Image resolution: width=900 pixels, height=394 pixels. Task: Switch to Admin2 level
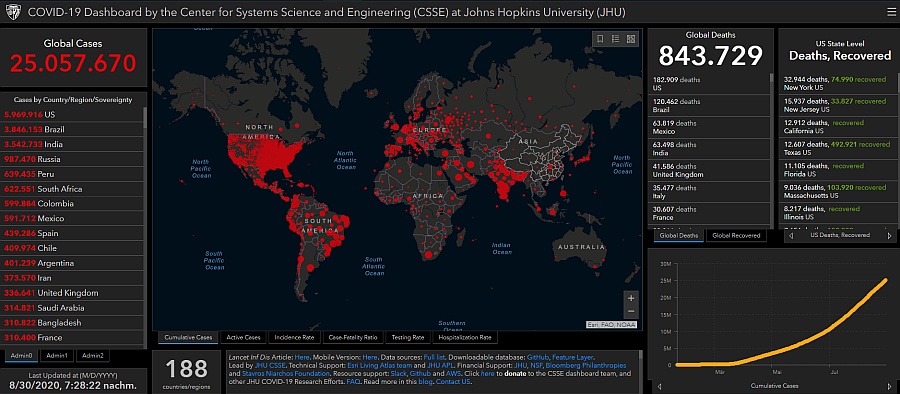click(x=92, y=356)
